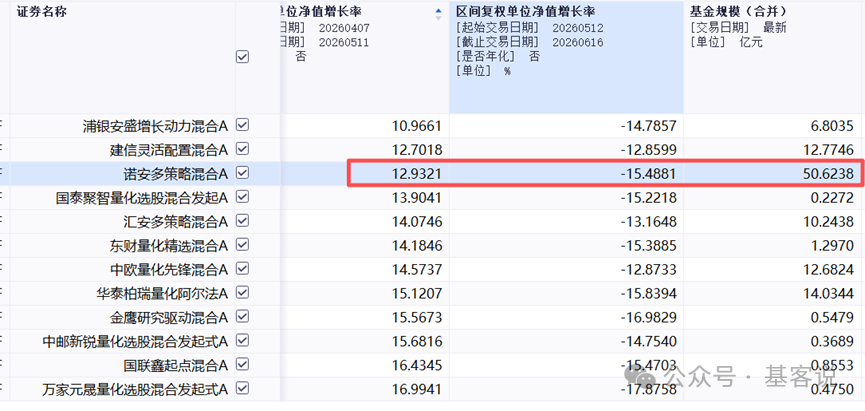Select 证券名称 column header

[x=42, y=12]
